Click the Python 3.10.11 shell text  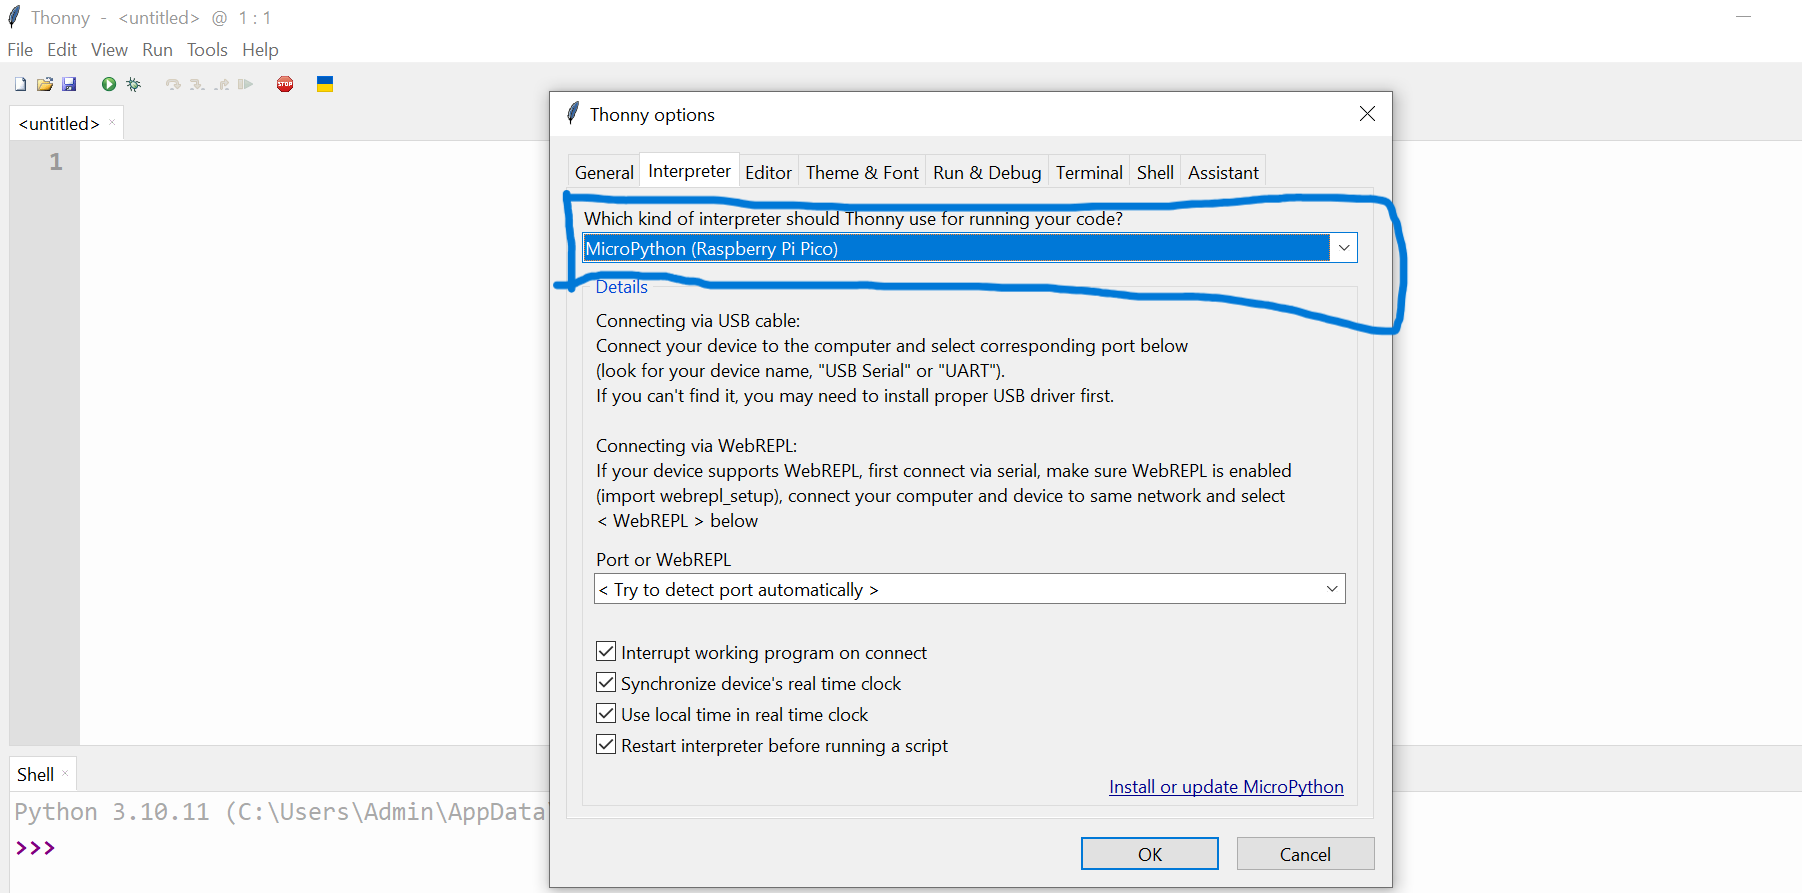click(x=280, y=811)
